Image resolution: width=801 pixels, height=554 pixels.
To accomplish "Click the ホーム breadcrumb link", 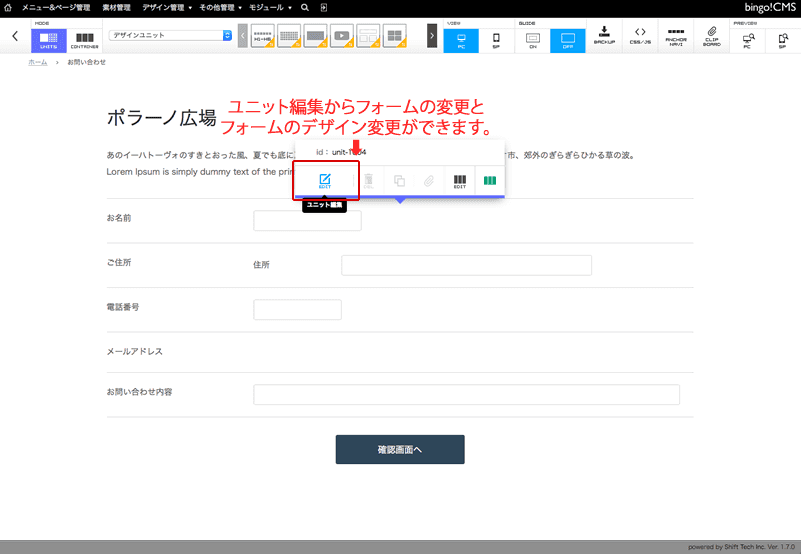I will [x=38, y=62].
